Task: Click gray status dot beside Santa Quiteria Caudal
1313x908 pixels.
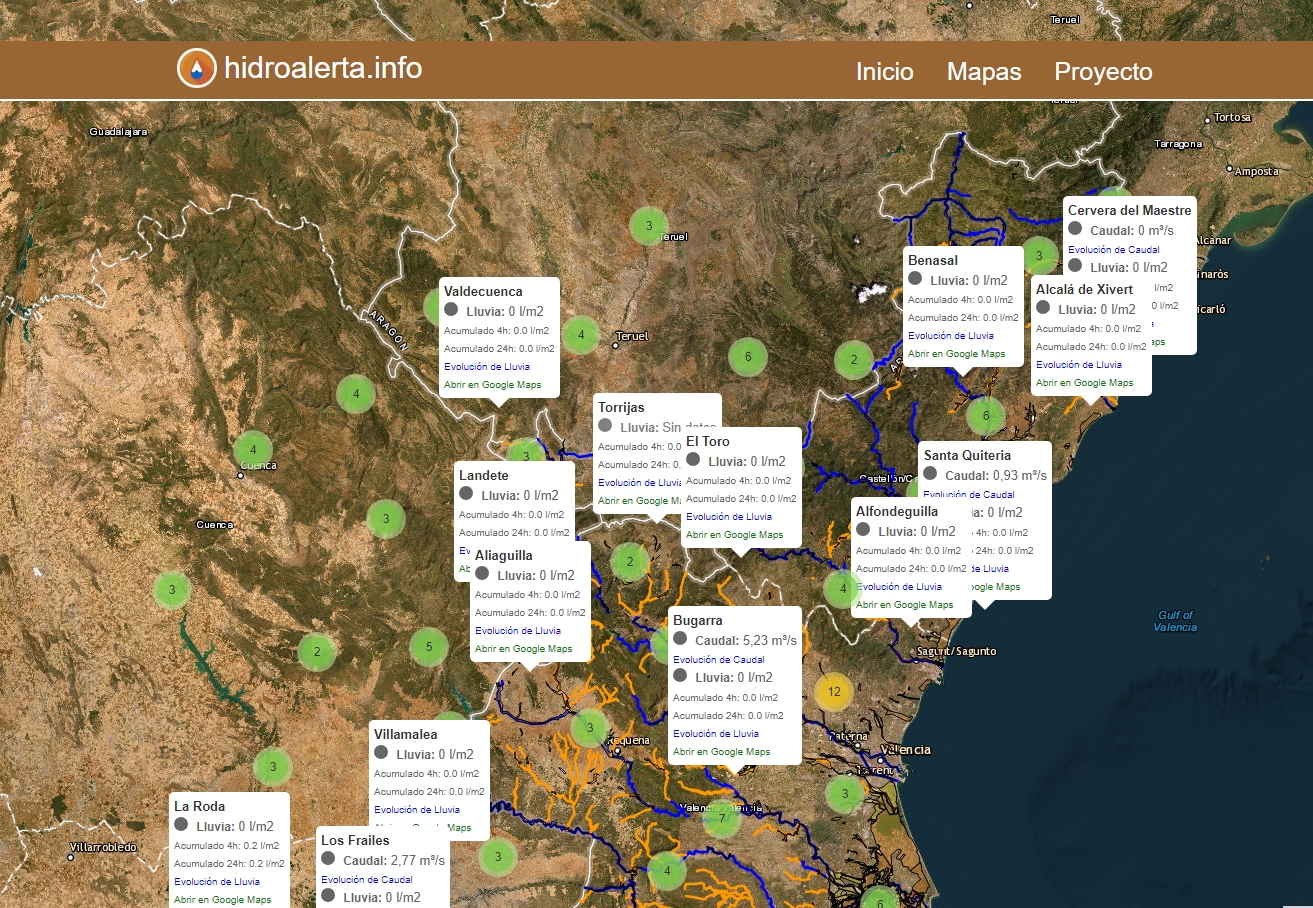Action: [x=930, y=473]
